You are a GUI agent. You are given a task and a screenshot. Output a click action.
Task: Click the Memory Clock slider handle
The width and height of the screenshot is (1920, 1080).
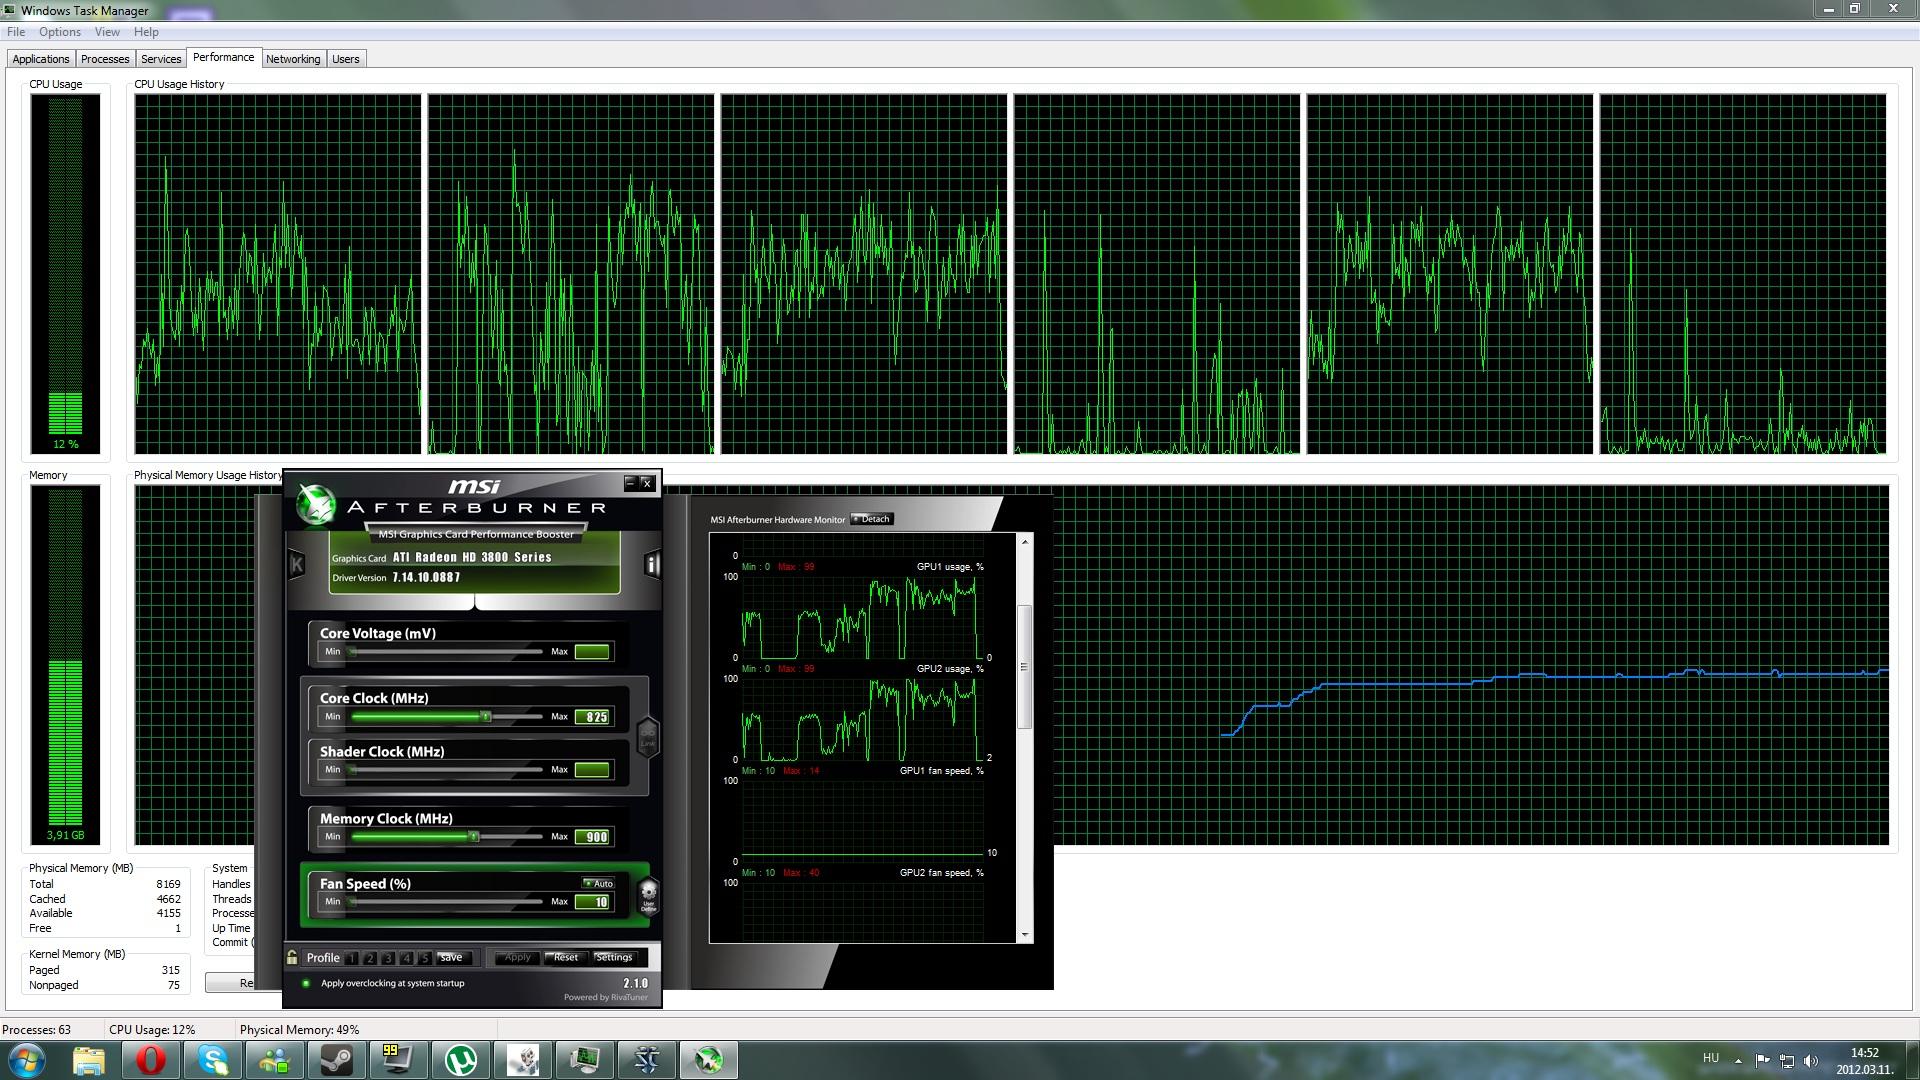coord(474,837)
